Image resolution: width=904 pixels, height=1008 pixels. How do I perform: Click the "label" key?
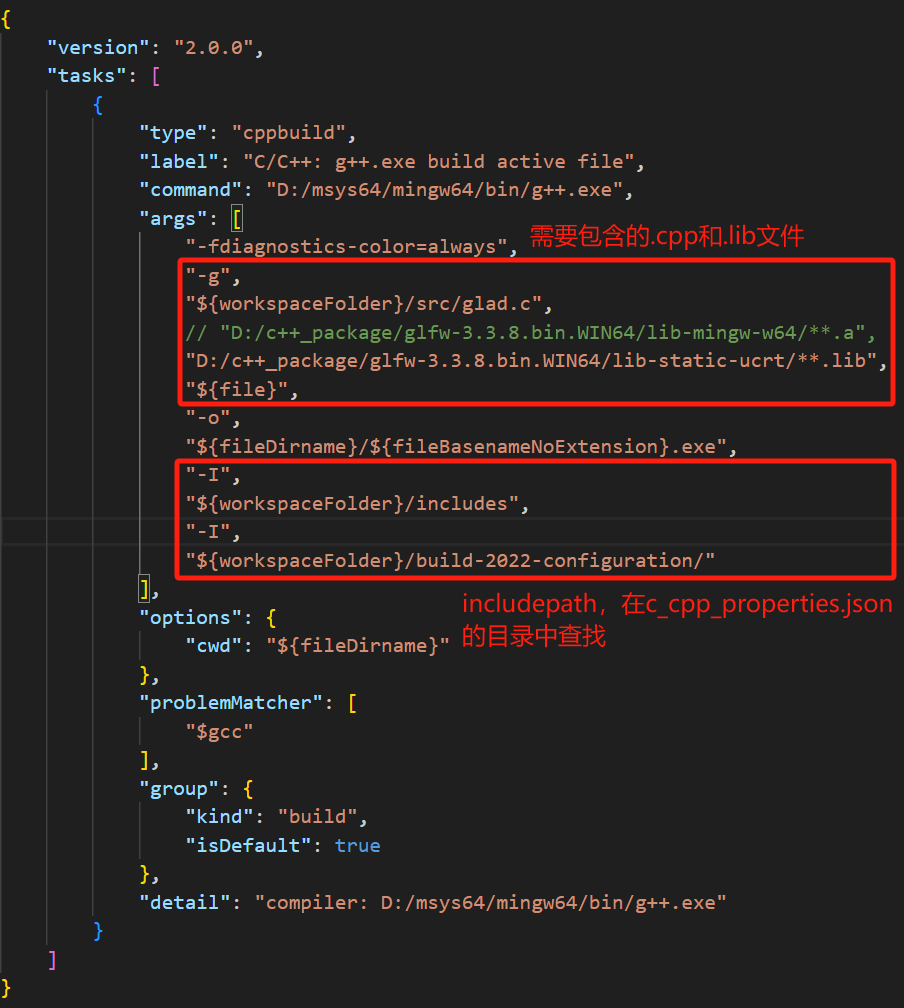coord(179,161)
